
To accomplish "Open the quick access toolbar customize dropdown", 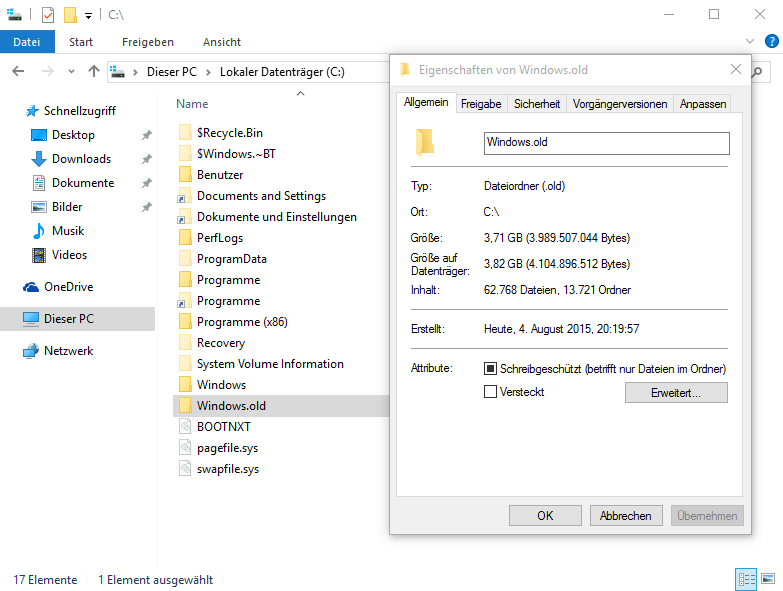I will (88, 15).
